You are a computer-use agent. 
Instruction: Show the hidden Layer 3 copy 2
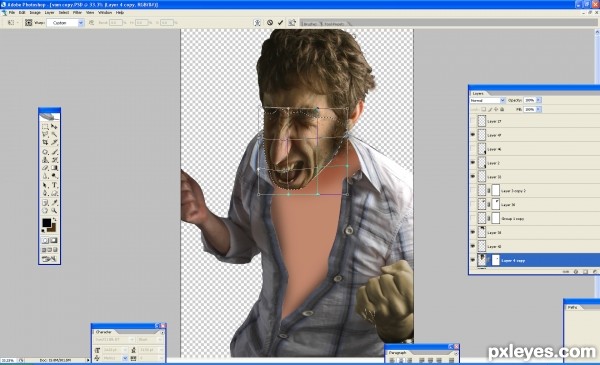(x=473, y=191)
